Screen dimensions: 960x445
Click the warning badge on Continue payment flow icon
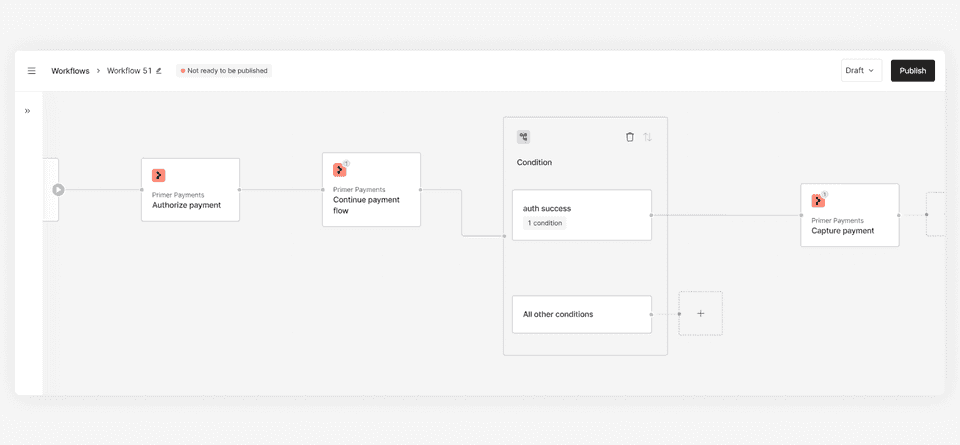(x=347, y=163)
